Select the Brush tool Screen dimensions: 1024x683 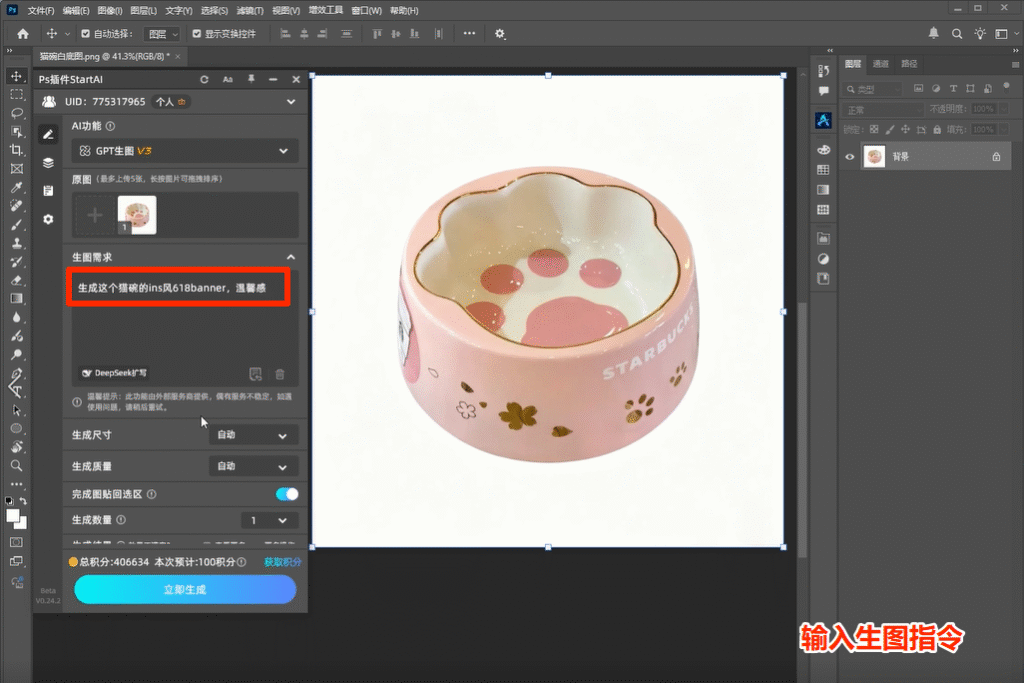[16, 225]
